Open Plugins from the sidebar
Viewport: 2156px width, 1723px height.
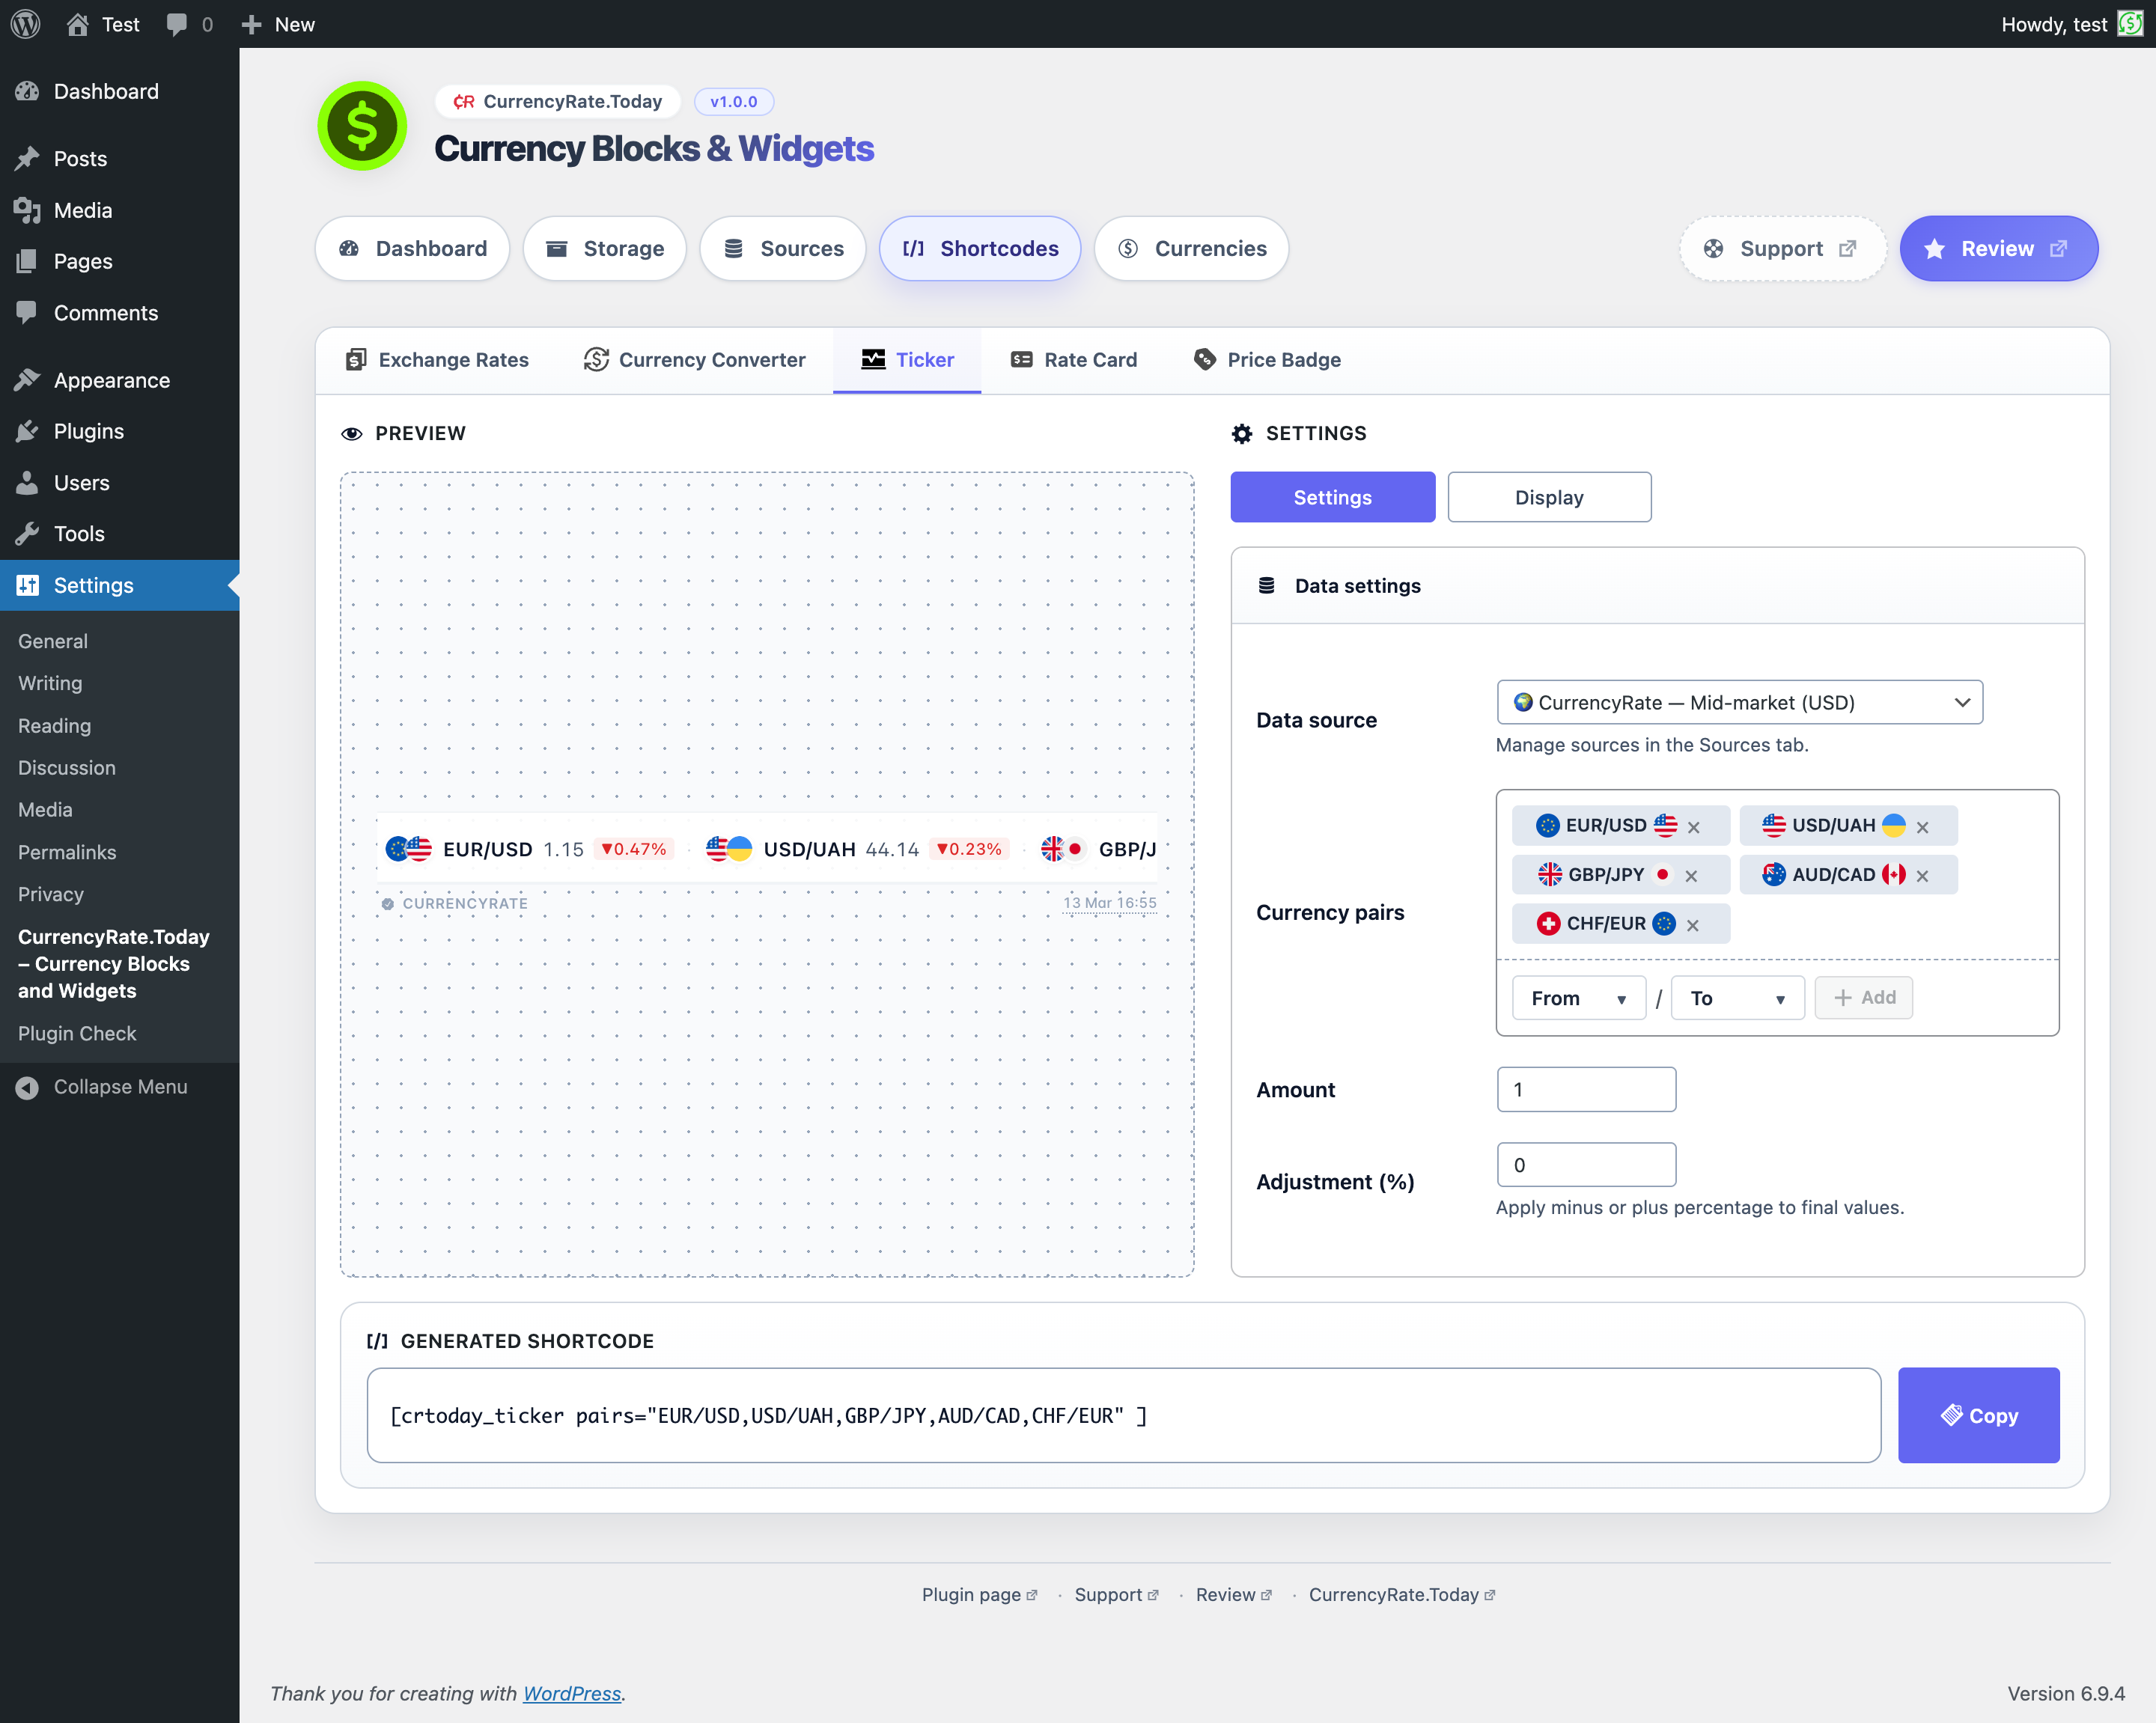[88, 431]
